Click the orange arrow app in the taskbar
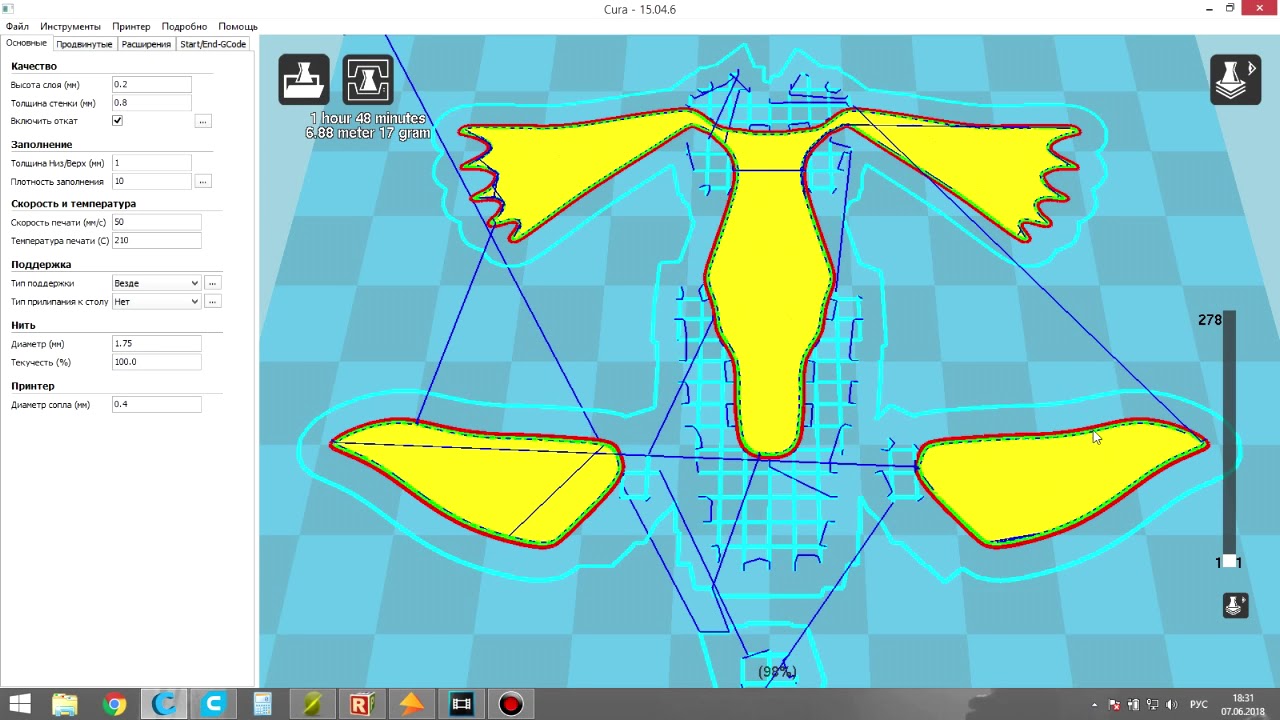The height and width of the screenshot is (720, 1280). [x=411, y=704]
